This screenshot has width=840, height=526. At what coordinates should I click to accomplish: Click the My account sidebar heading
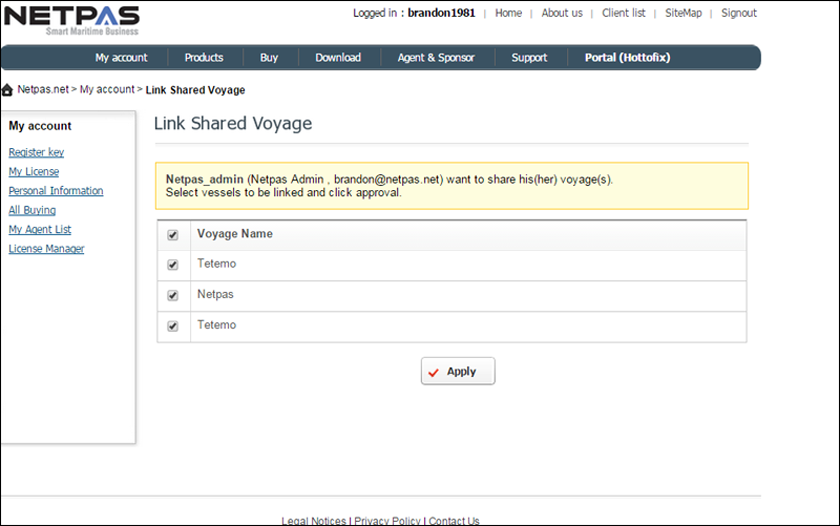[x=40, y=126]
